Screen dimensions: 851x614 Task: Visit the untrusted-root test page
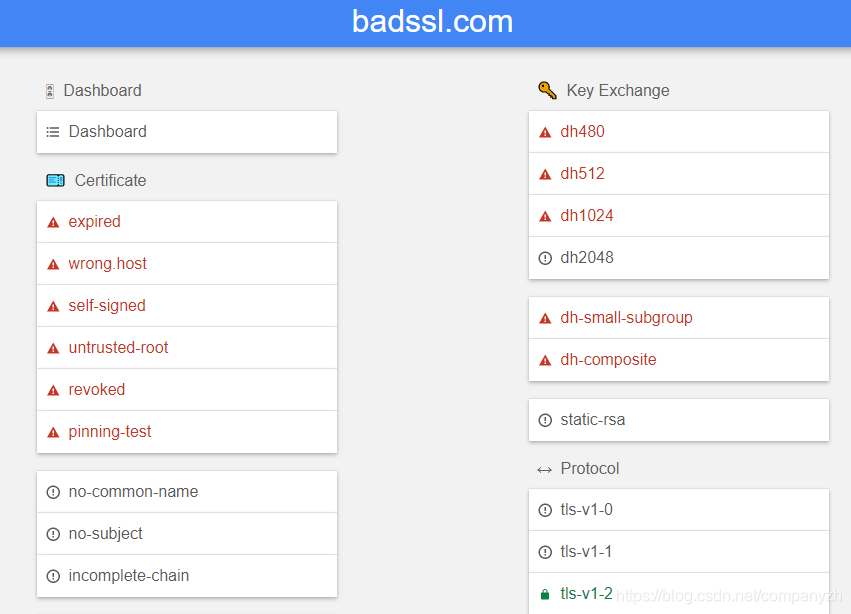pos(118,348)
